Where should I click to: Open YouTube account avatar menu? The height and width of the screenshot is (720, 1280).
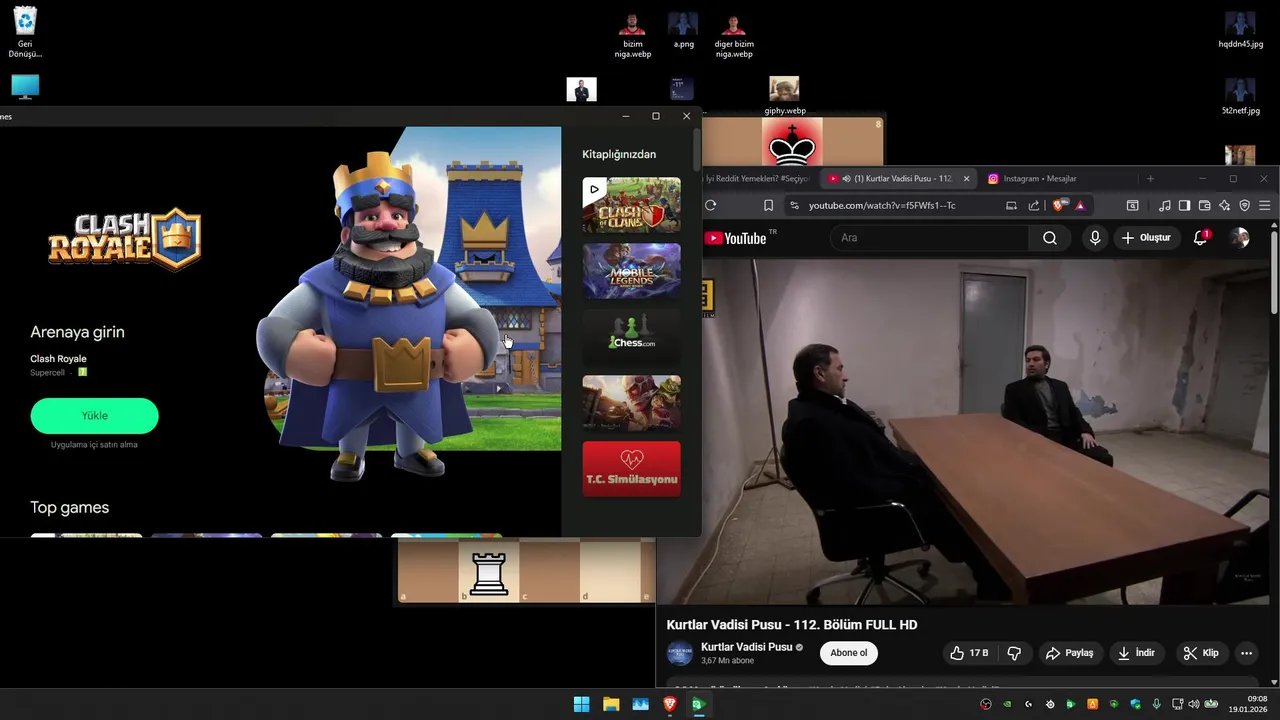point(1240,238)
